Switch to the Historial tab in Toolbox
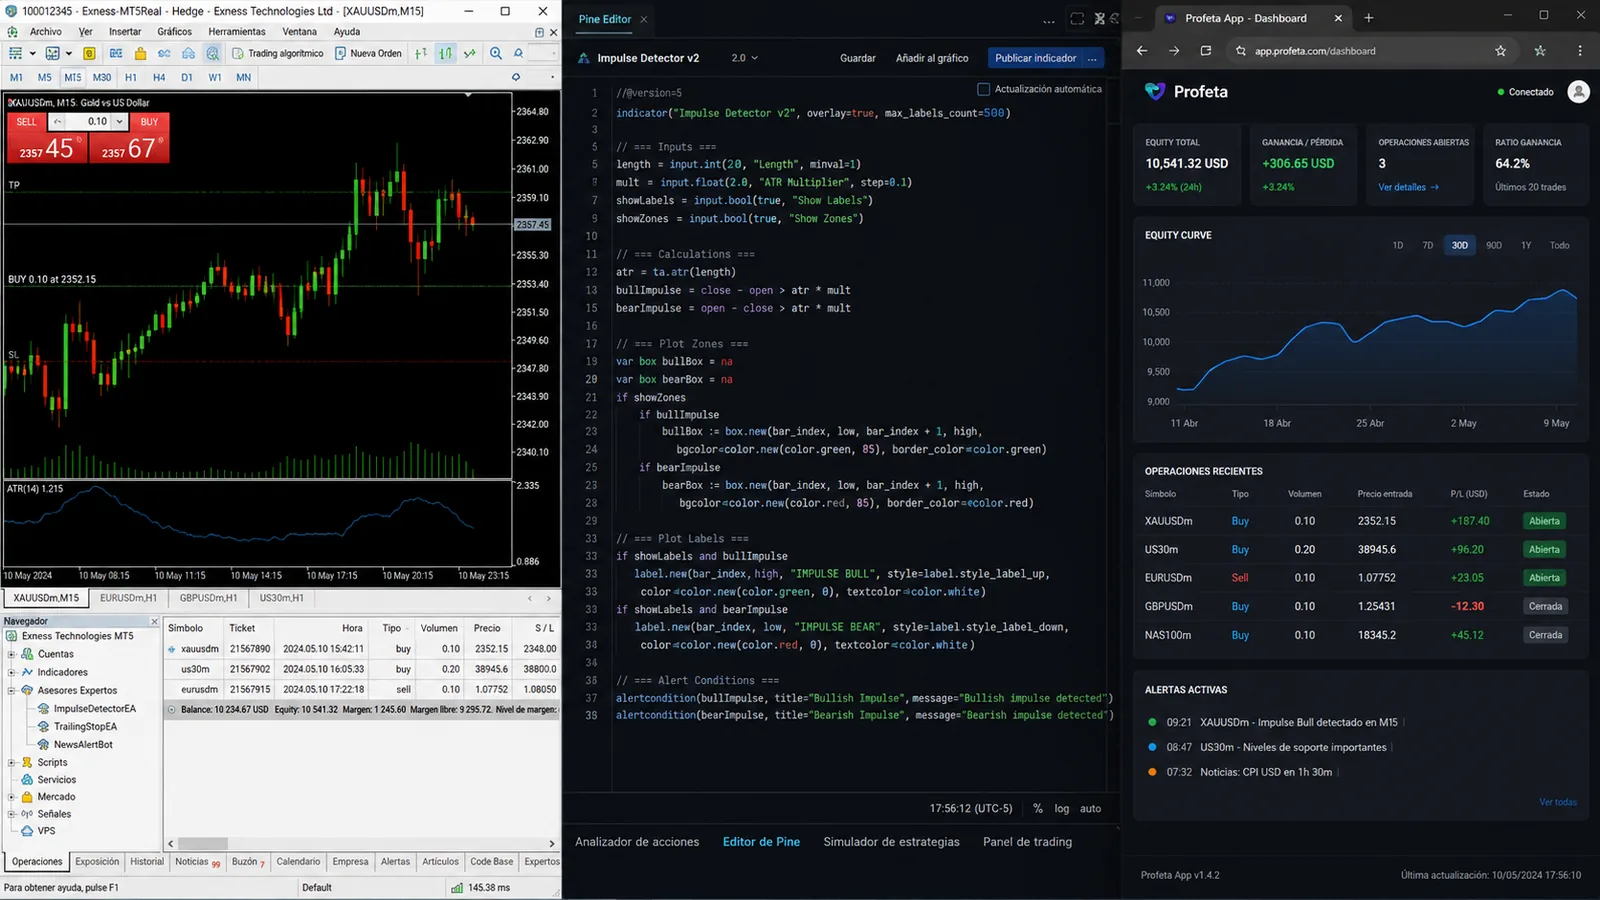 click(147, 861)
